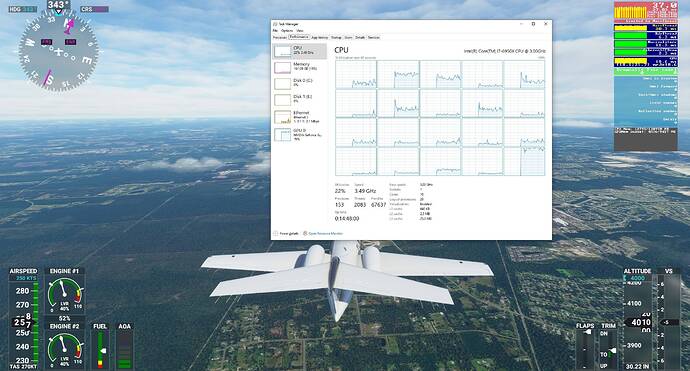This screenshot has height=371, width=690.
Task: Switch to the Services tab
Action: click(374, 37)
